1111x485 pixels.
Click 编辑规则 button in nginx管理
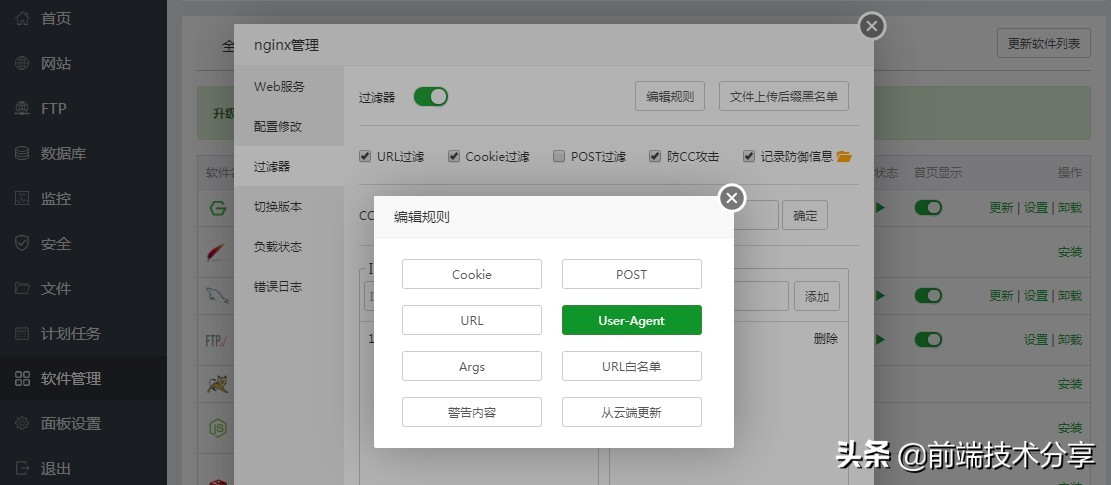coord(670,96)
